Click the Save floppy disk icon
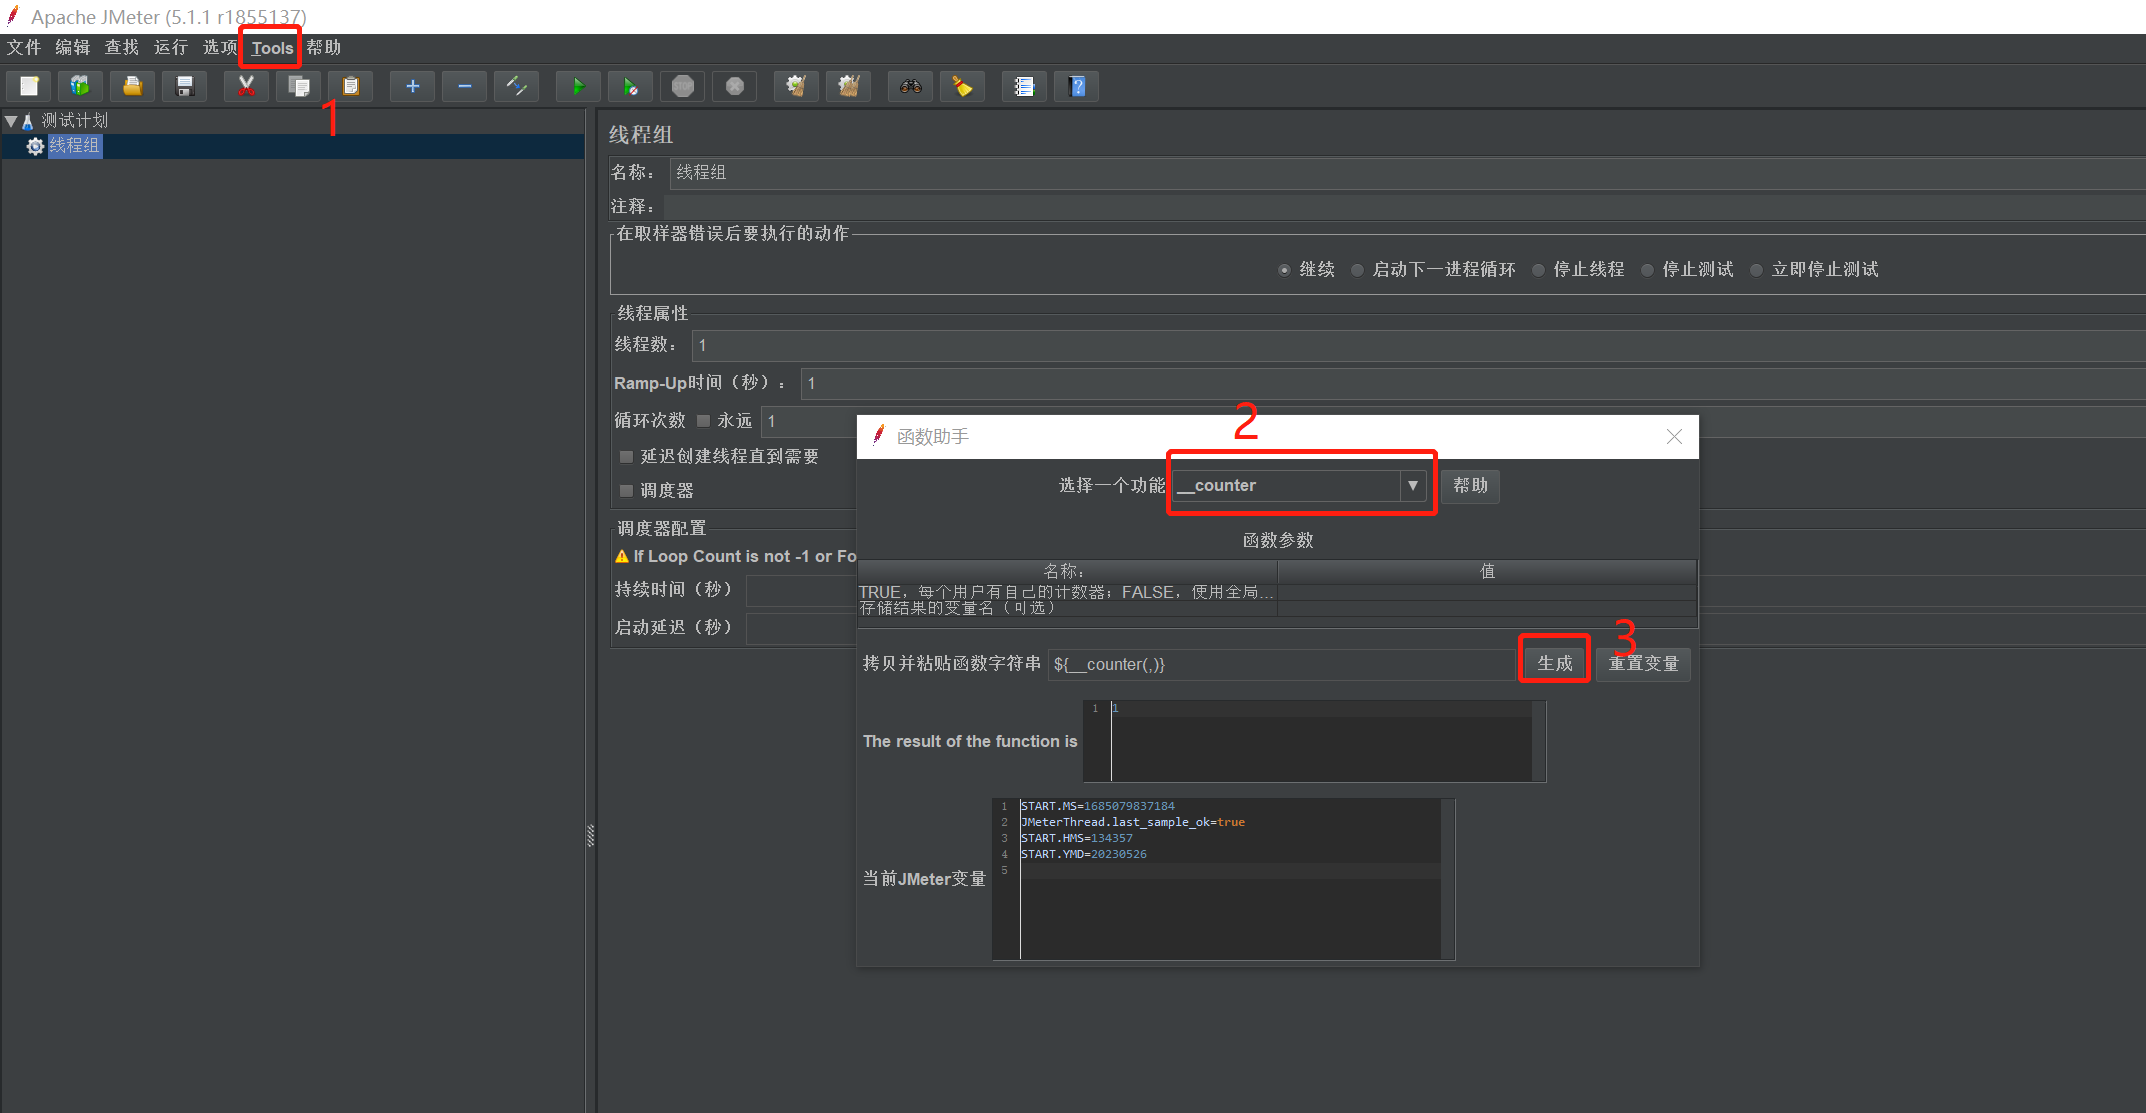The image size is (2146, 1113). [184, 86]
